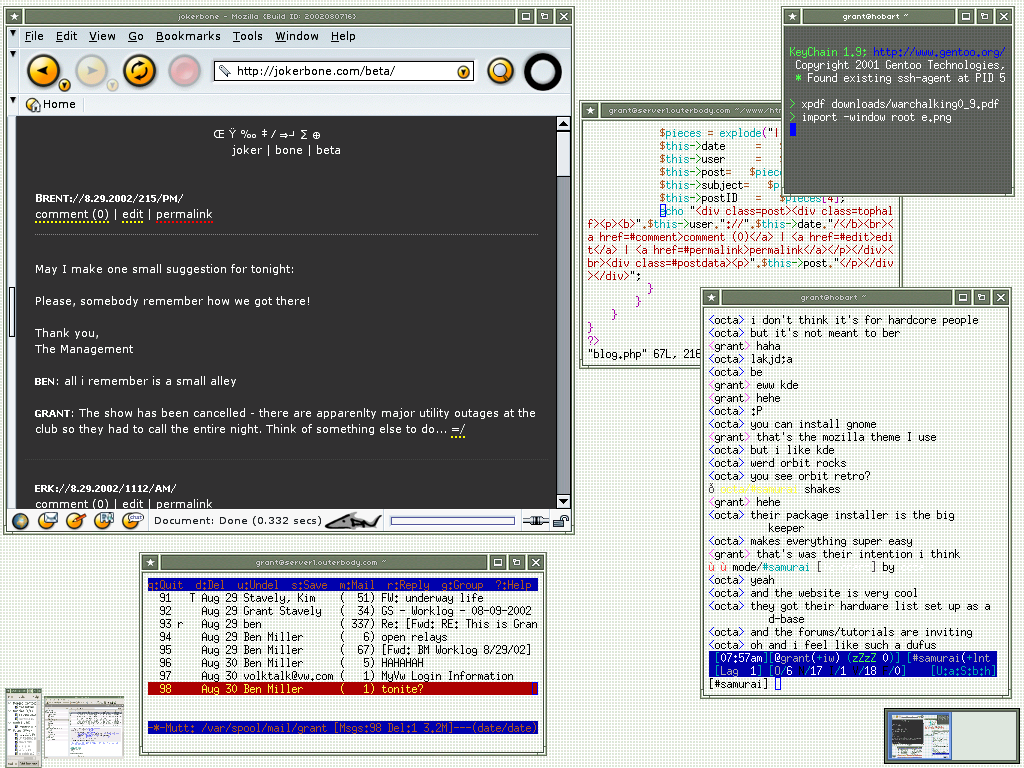Click star menu icon of Mozilla window
The width and height of the screenshot is (1024, 768).
(14, 16)
